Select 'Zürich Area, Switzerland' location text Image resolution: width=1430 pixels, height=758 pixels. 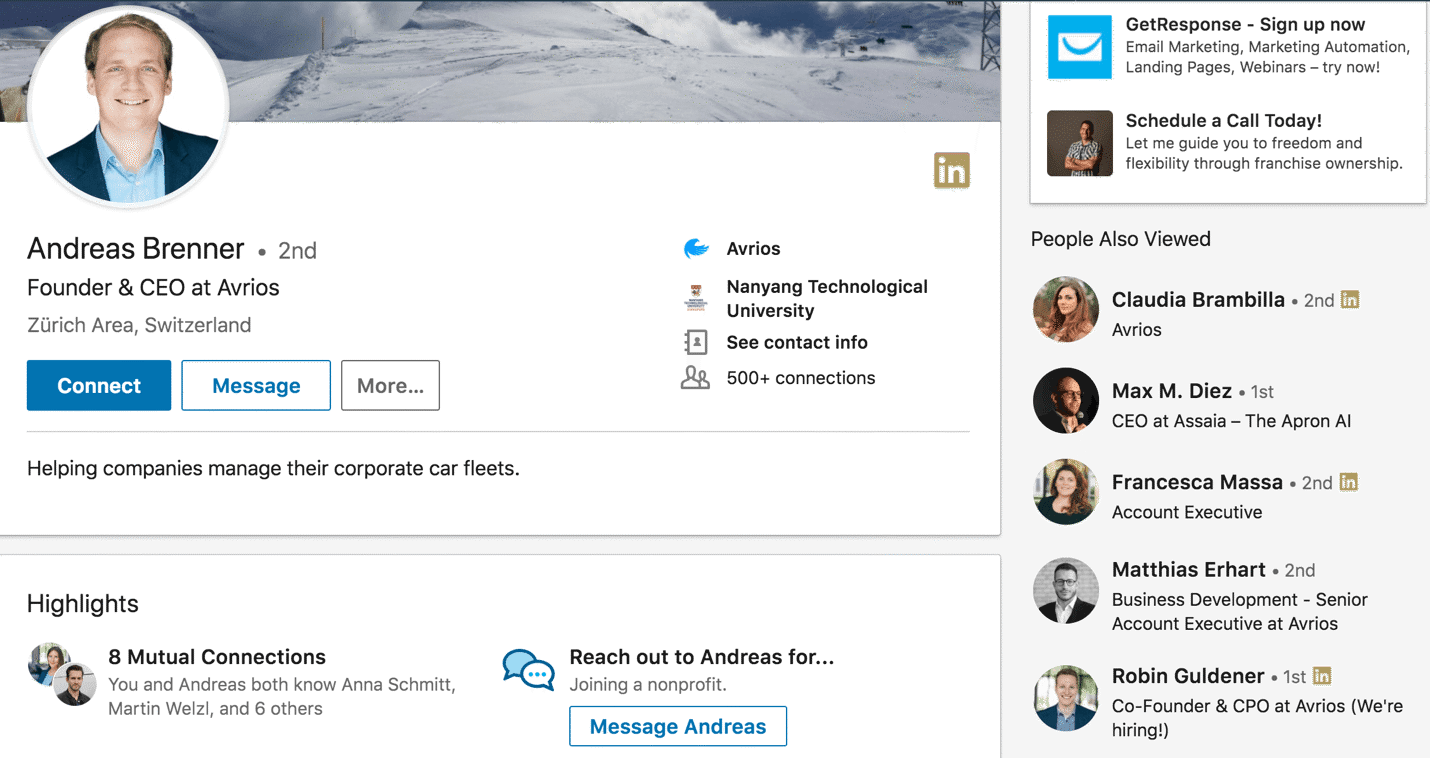139,325
